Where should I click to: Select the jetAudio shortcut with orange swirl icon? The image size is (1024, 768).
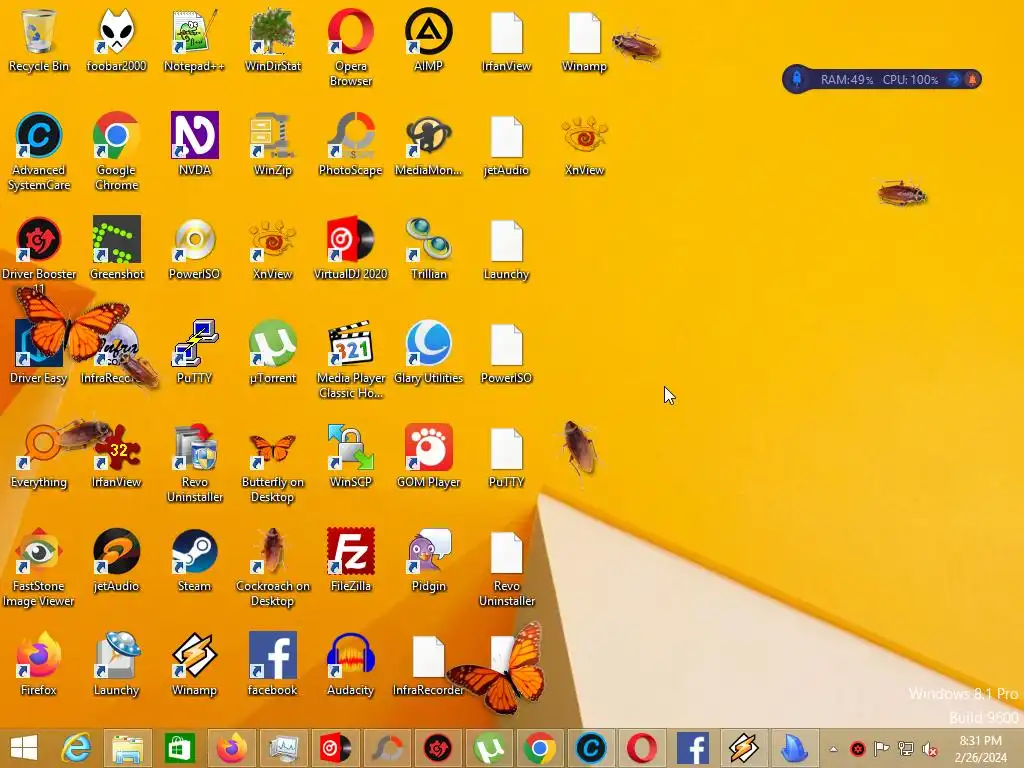point(116,560)
